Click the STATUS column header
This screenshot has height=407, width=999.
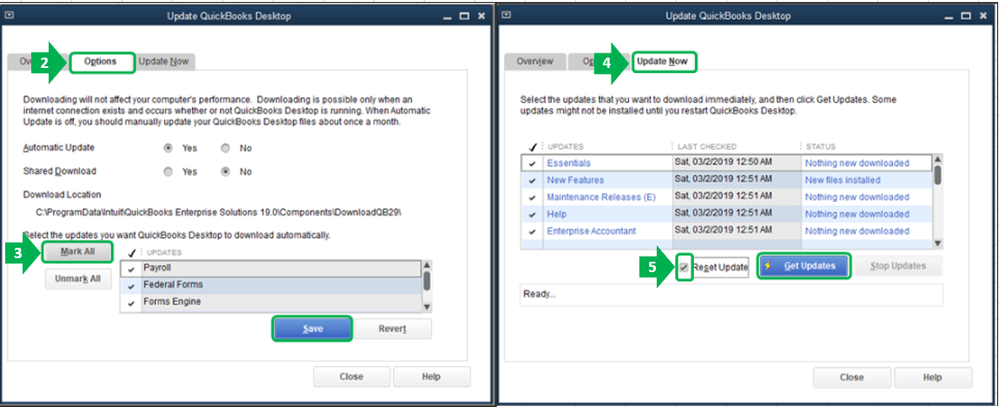(x=821, y=146)
